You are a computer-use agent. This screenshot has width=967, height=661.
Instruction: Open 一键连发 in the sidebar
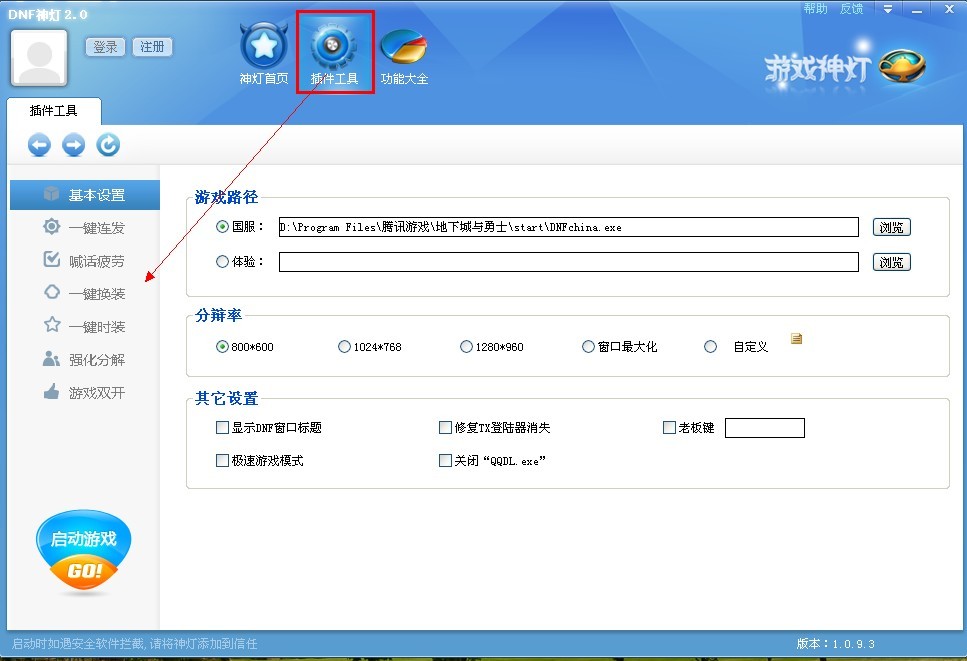click(96, 228)
